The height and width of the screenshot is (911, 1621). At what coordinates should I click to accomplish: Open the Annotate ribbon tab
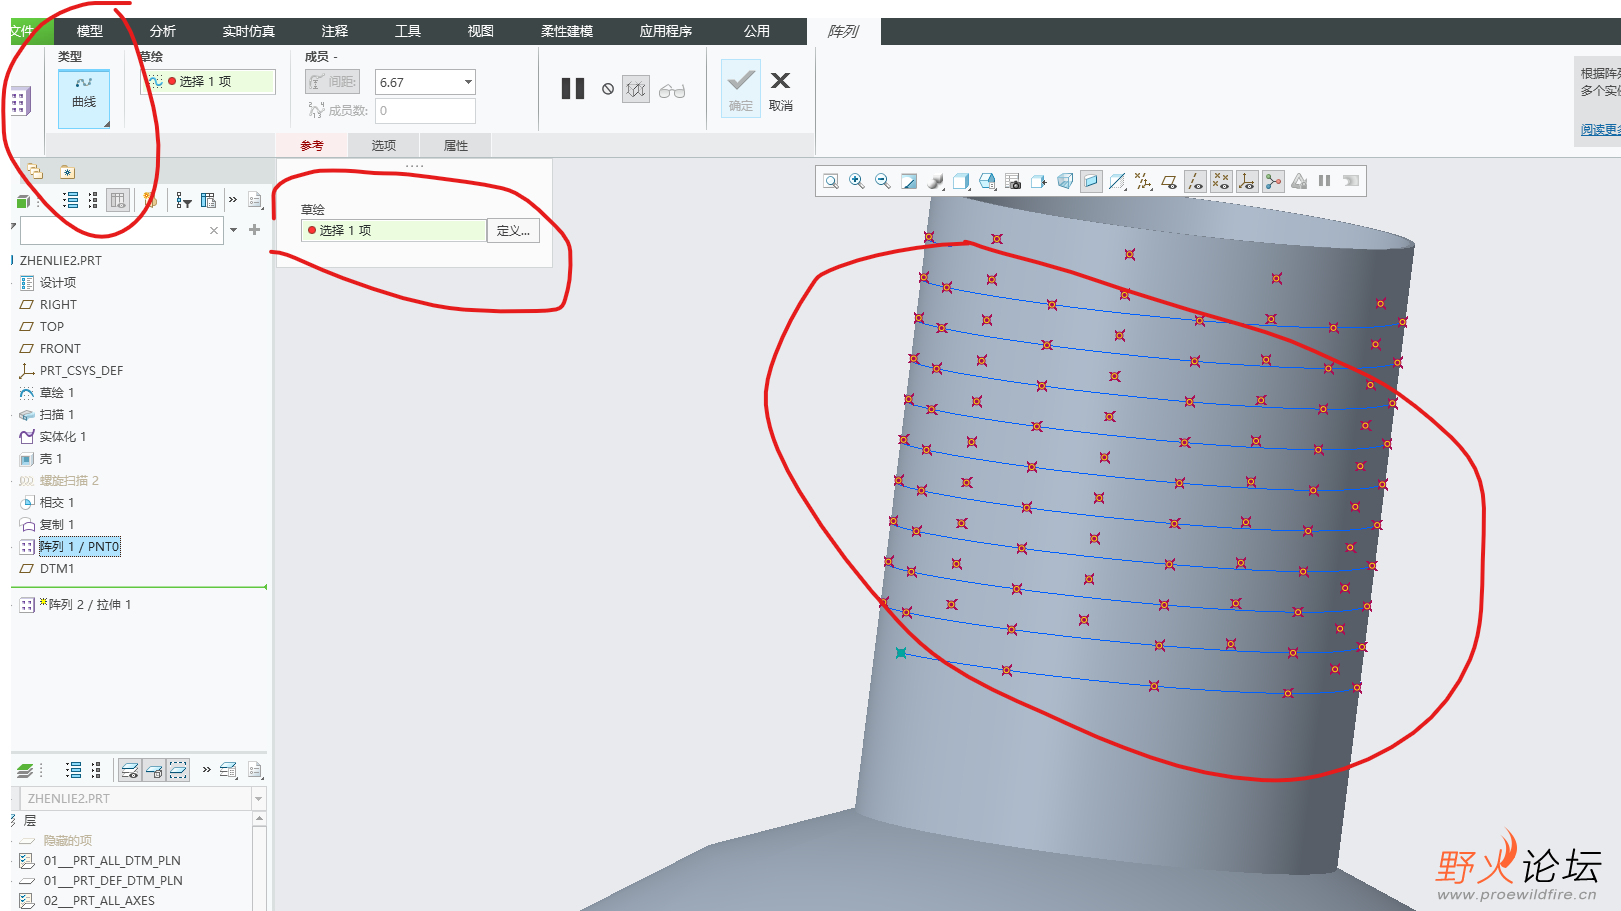pyautogui.click(x=335, y=31)
